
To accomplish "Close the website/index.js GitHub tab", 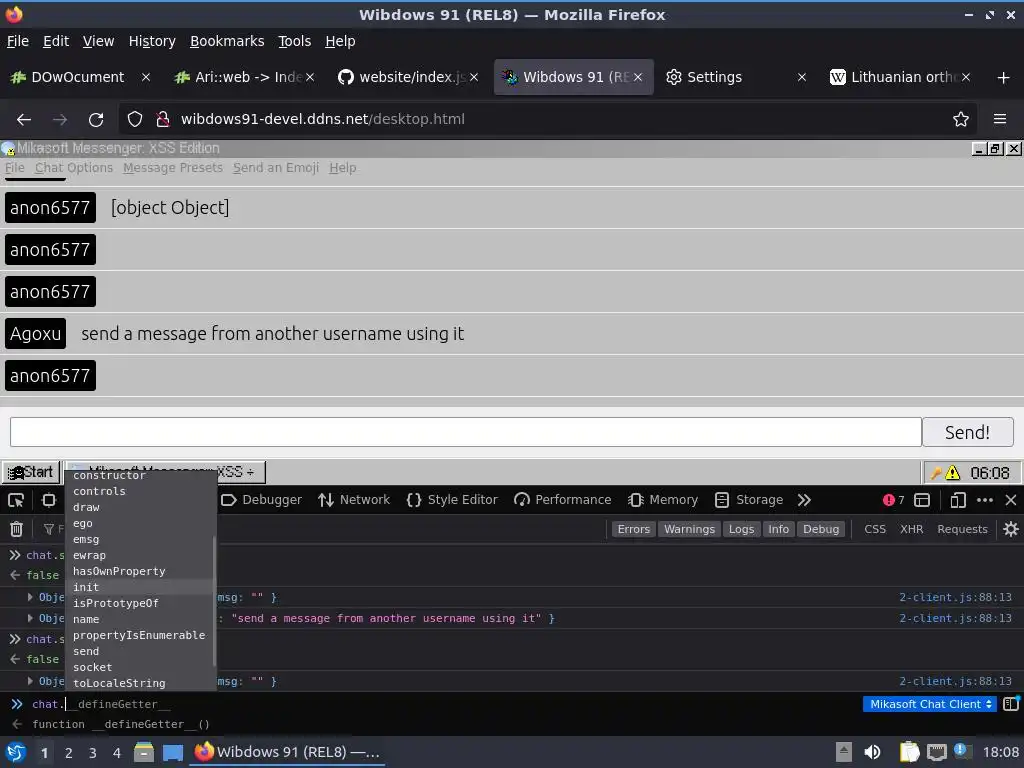I will tap(474, 77).
